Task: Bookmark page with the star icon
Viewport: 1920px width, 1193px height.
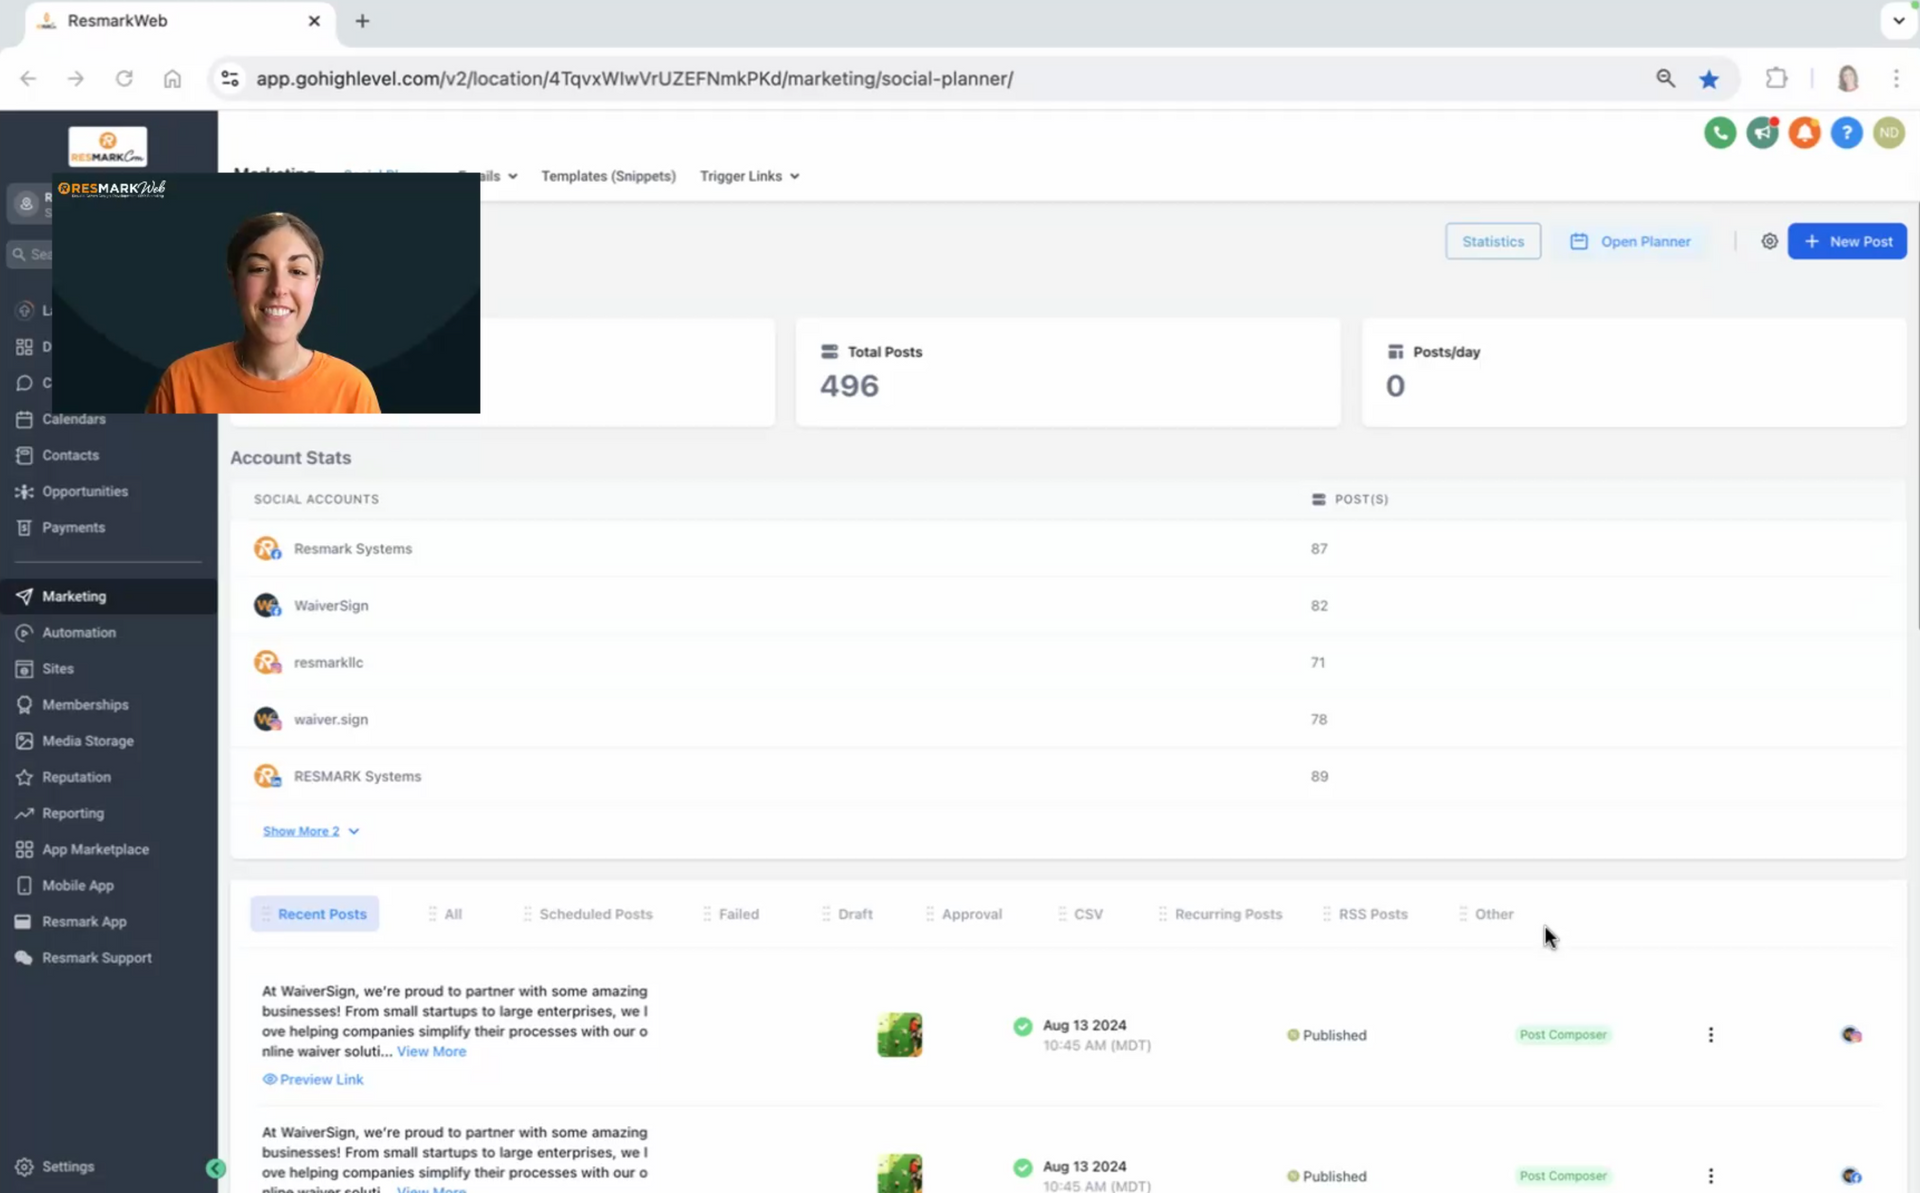Action: pyautogui.click(x=1709, y=79)
